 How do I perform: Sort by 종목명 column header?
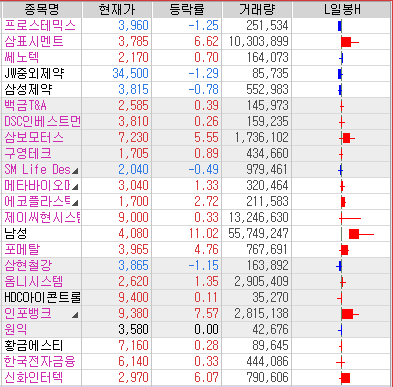(x=42, y=10)
